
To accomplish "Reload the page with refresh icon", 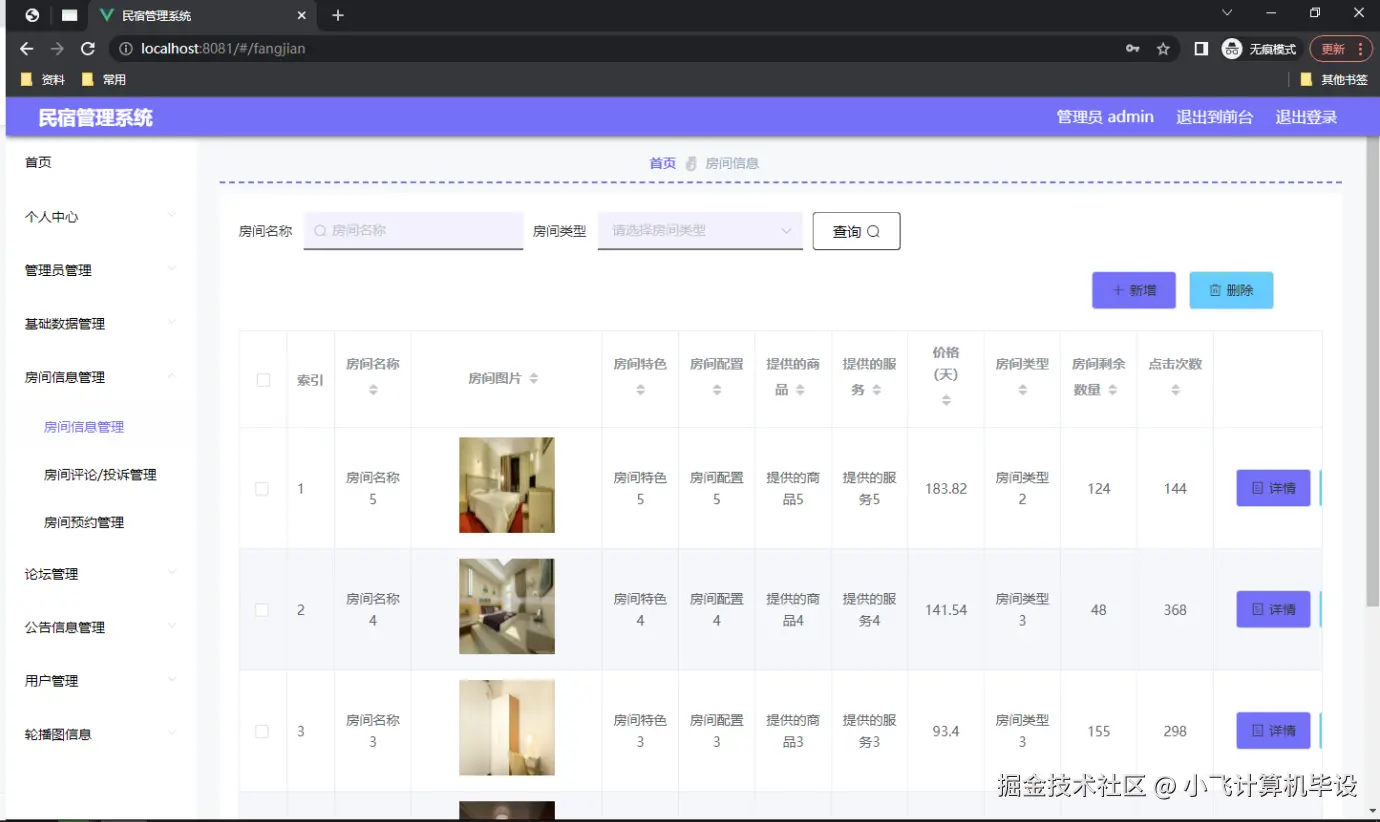I will [x=88, y=49].
